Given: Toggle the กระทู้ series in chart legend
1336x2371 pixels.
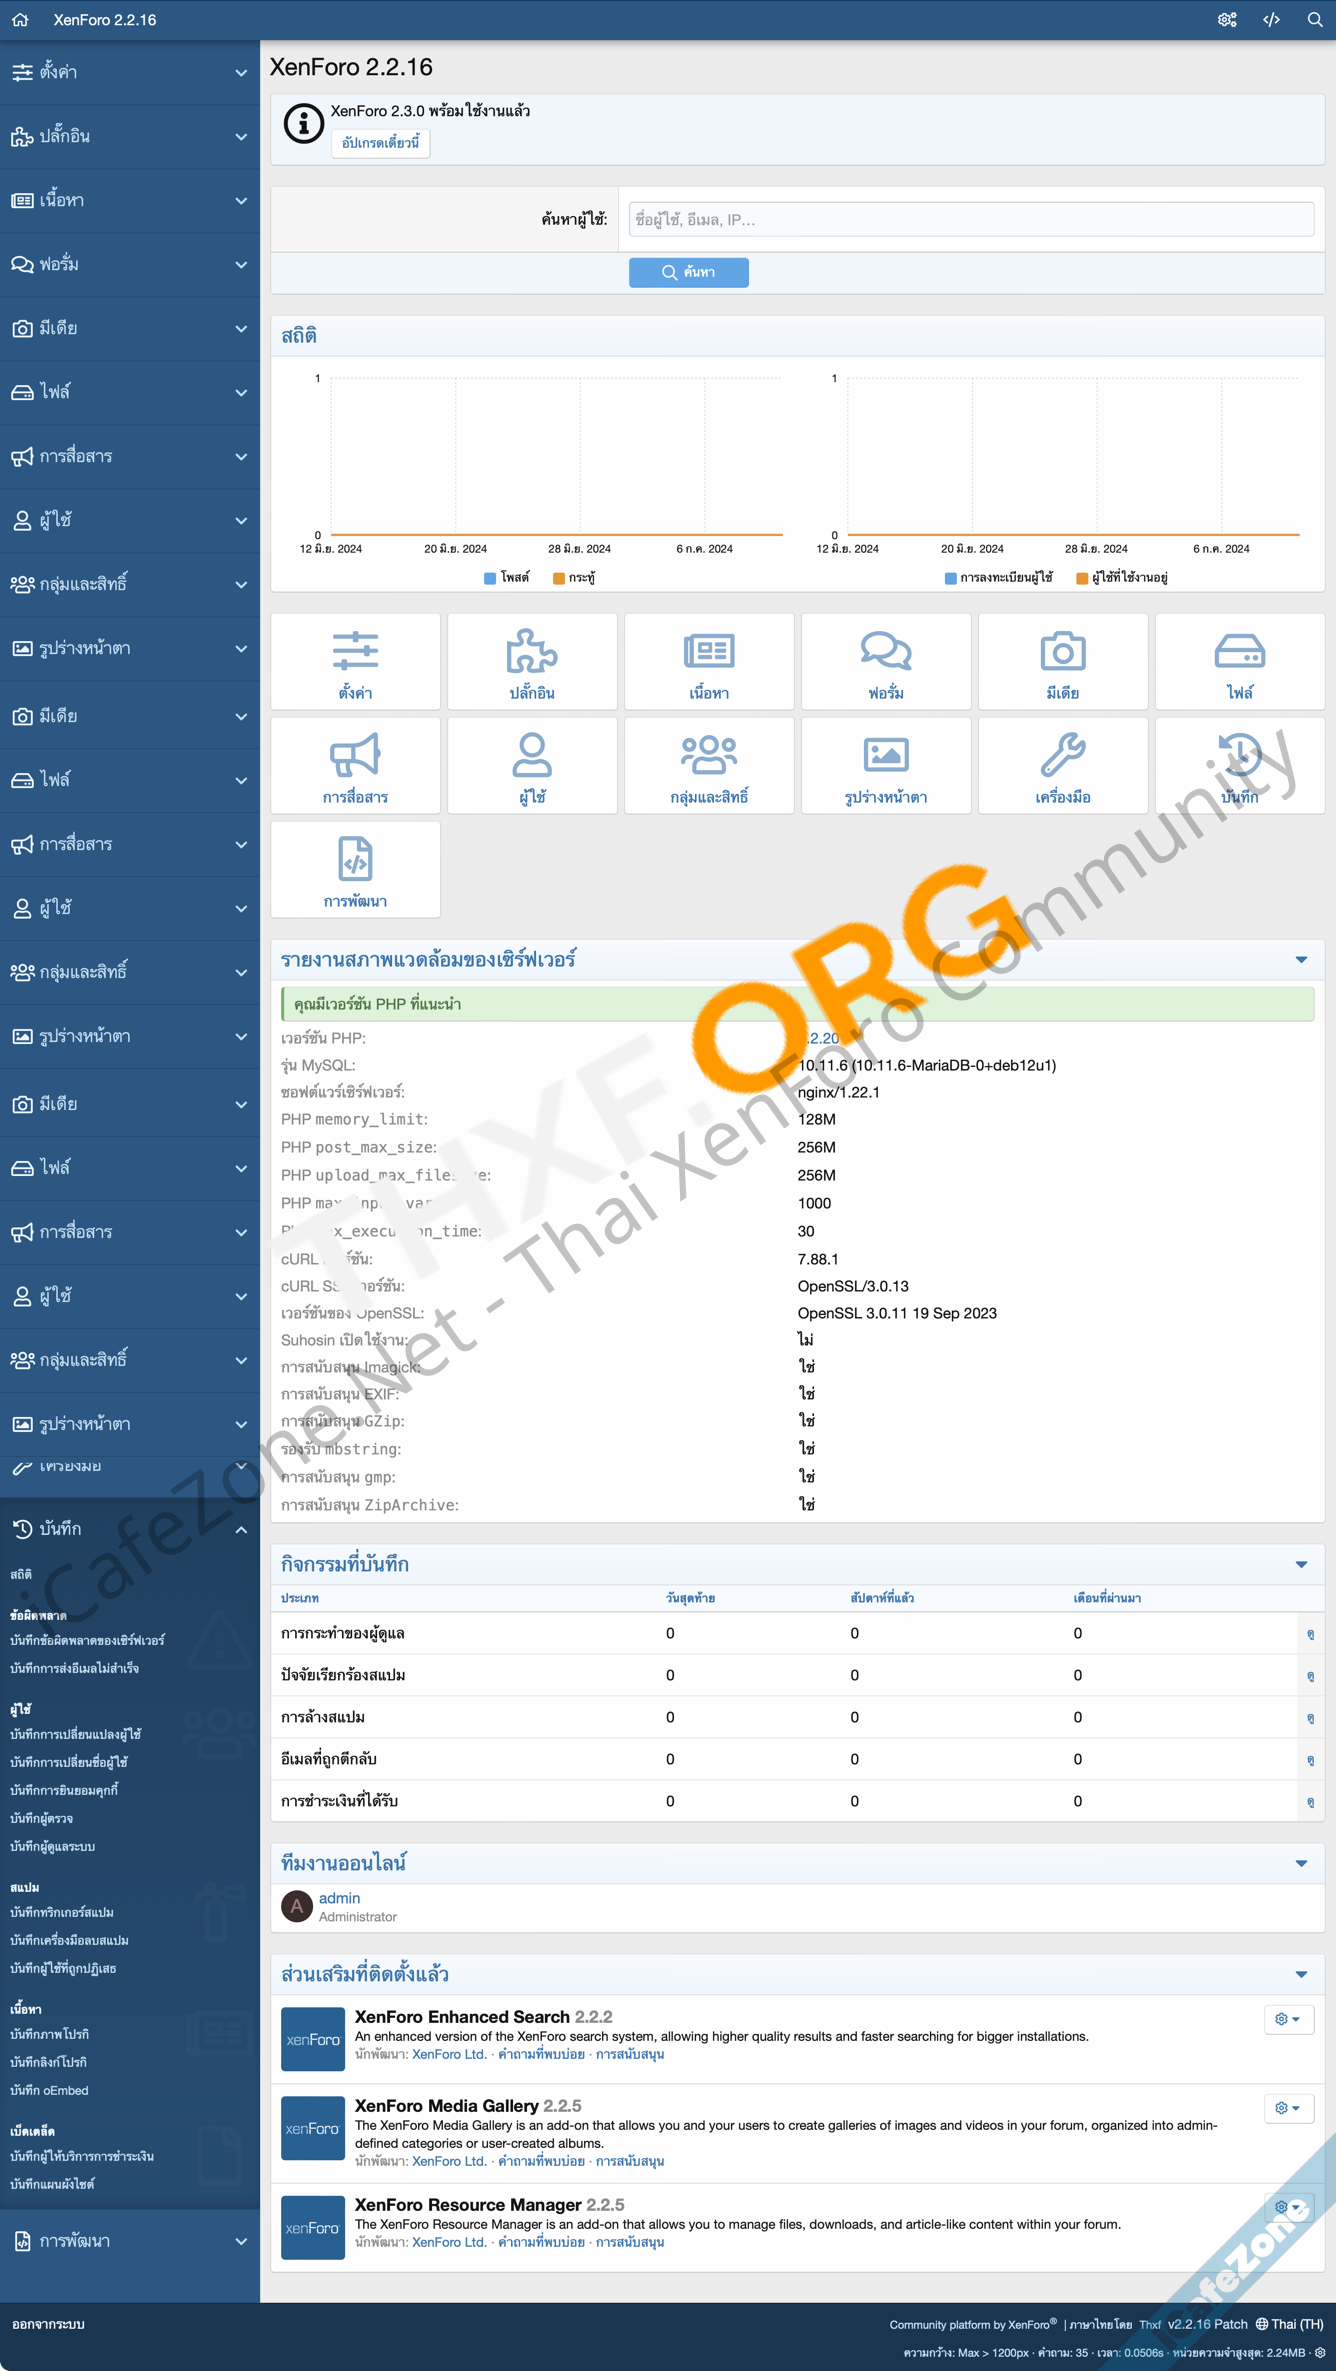Looking at the screenshot, I should pos(574,578).
